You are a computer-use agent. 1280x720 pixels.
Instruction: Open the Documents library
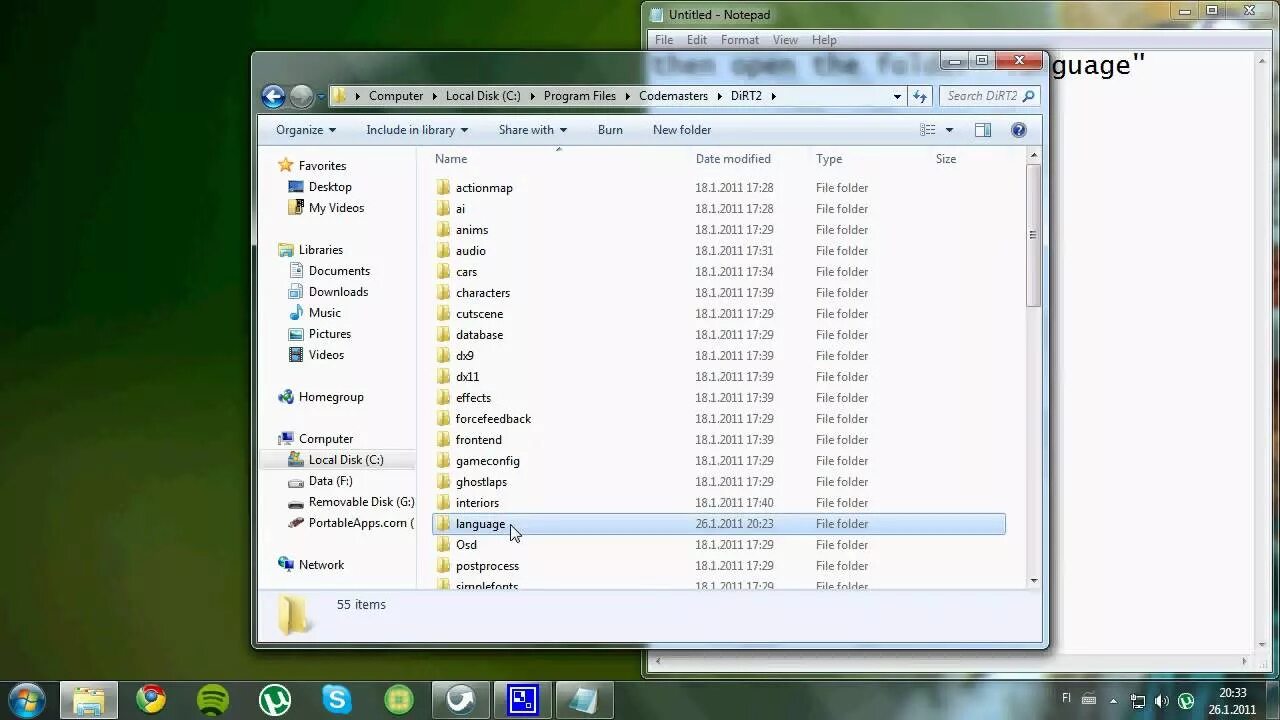coord(339,271)
